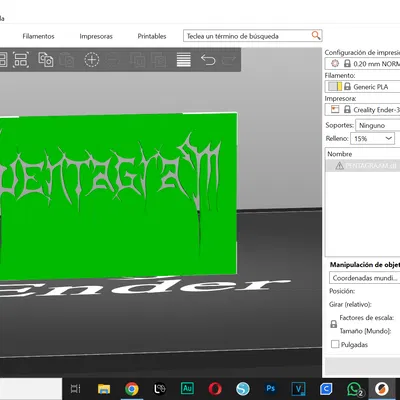This screenshot has height=400, width=400.
Task: Add an instance with the plus-circle icon
Action: click(92, 60)
